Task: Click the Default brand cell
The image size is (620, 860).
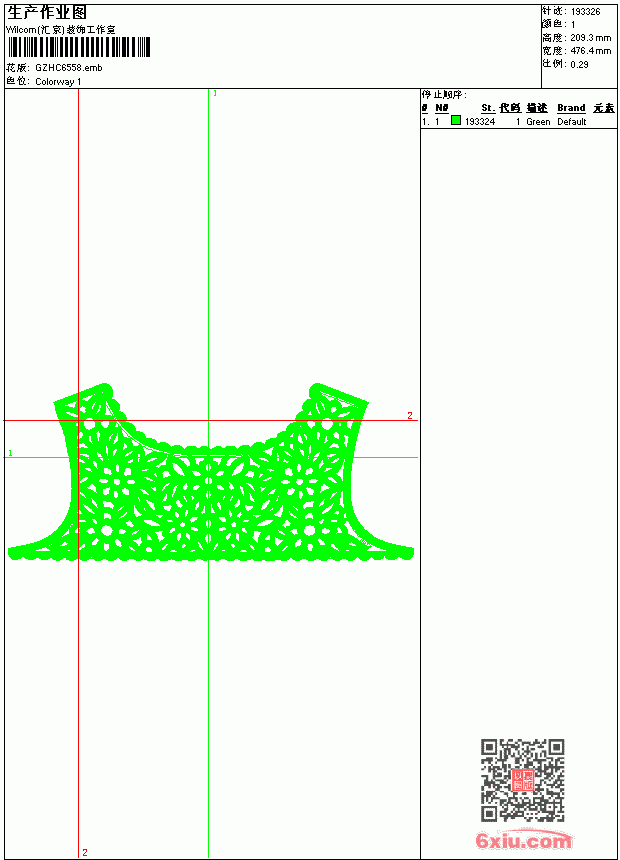Action: tap(572, 122)
